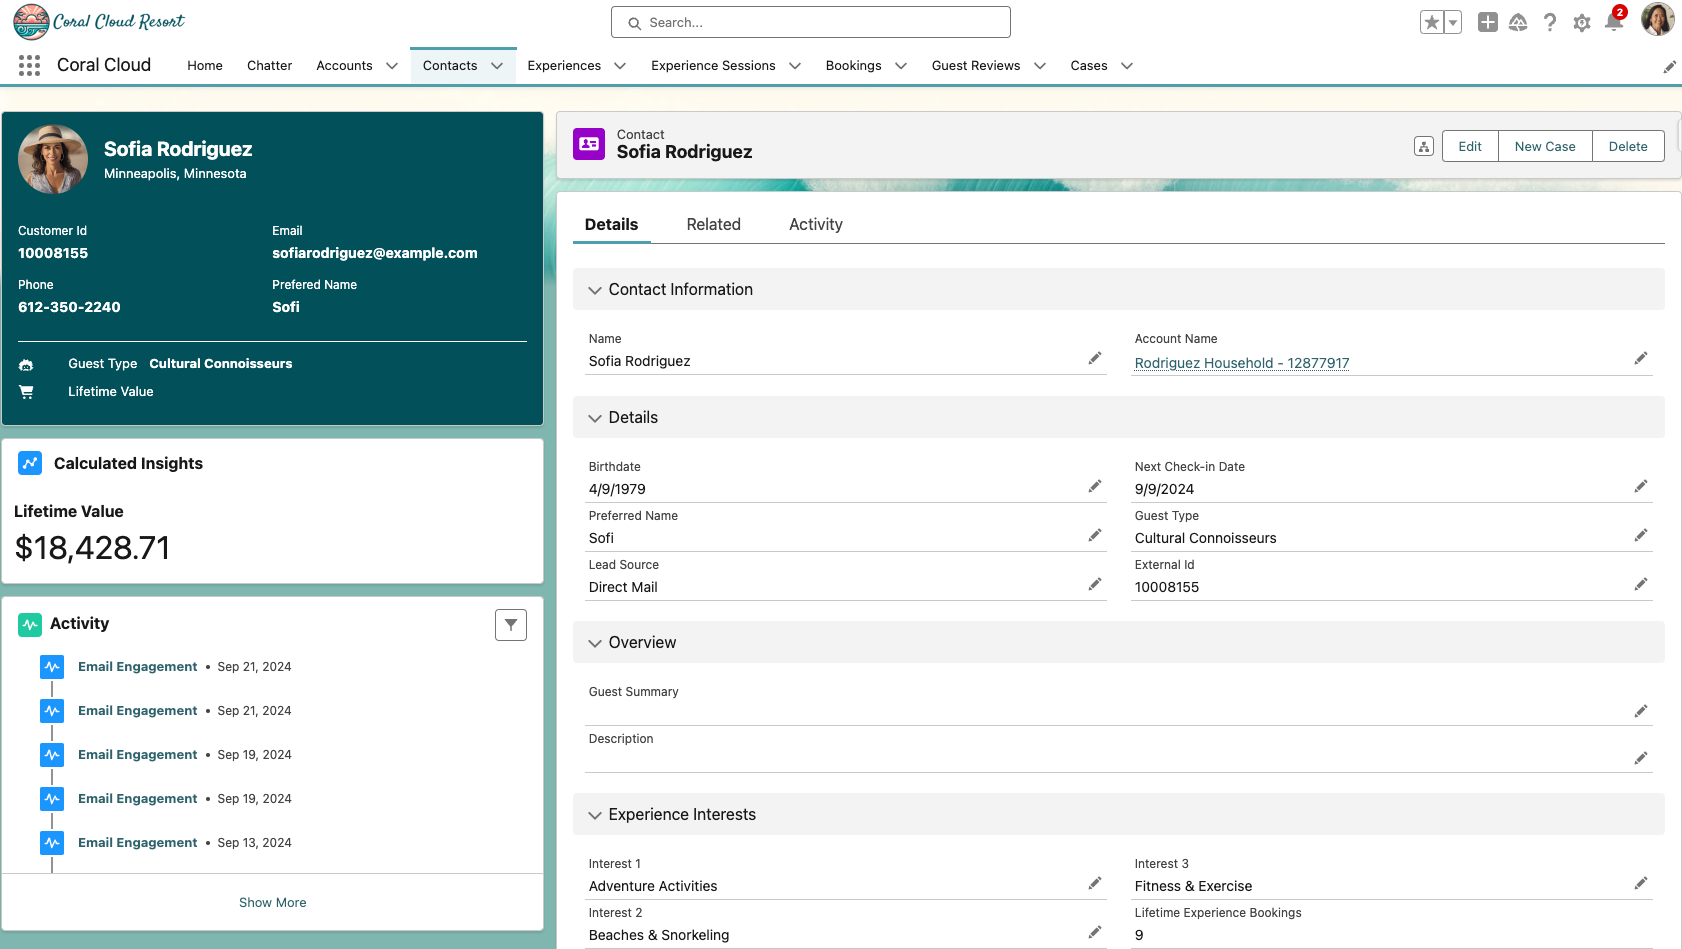1682x949 pixels.
Task: Collapse the Experience Interests section
Action: pyautogui.click(x=595, y=815)
